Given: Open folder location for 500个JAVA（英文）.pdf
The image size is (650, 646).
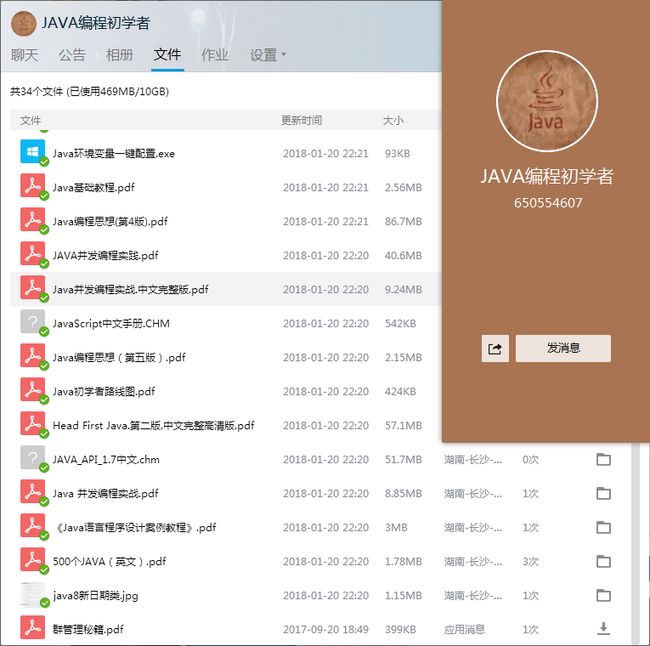Looking at the screenshot, I should point(603,561).
